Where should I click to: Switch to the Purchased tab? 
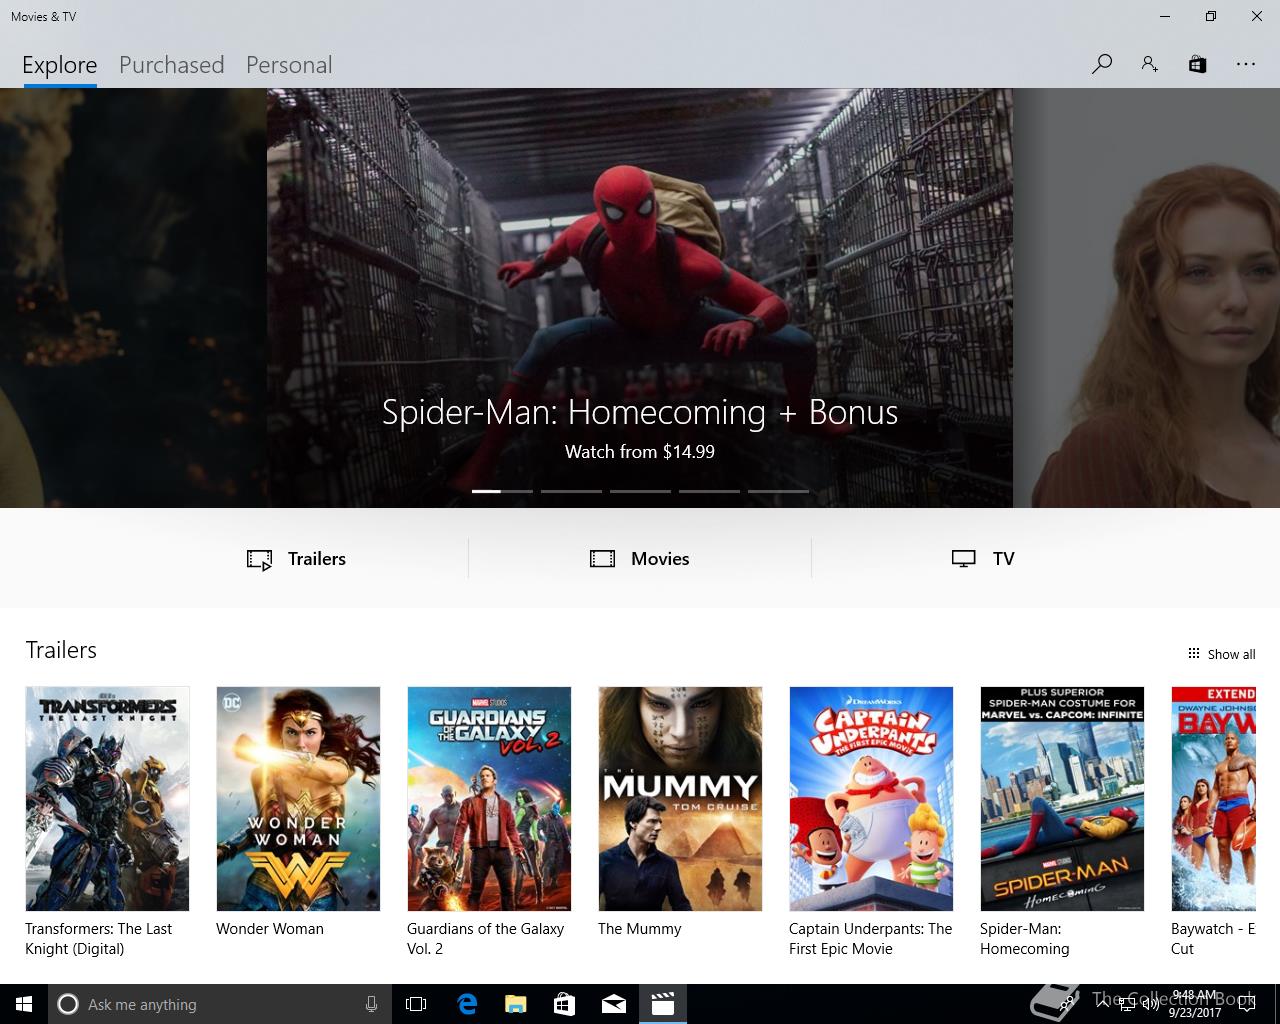coord(171,65)
